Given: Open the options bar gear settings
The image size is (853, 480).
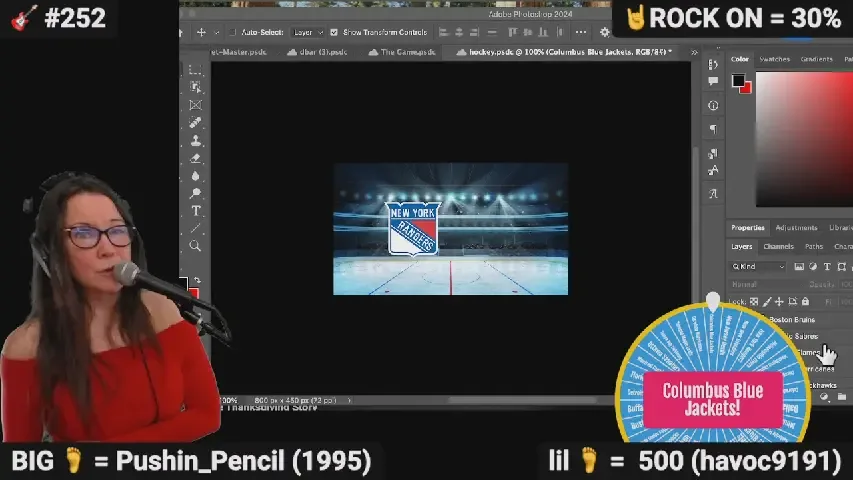Looking at the screenshot, I should coord(604,32).
